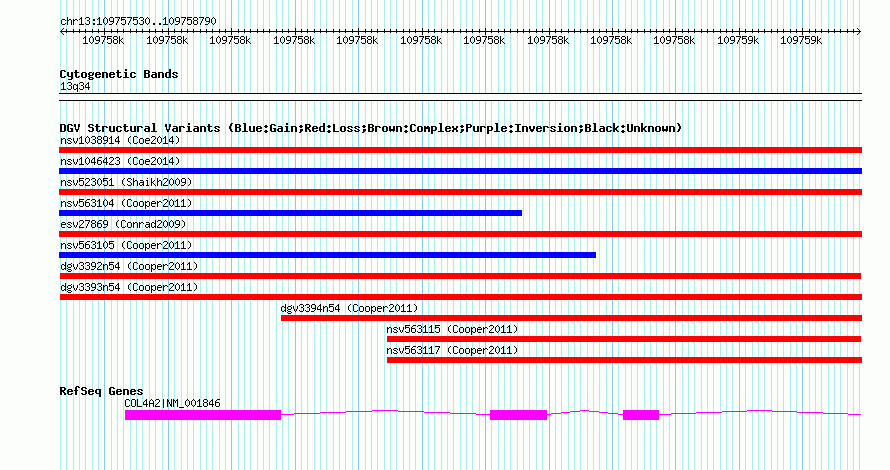Click the dgv3392n54 (Cooper2011) label
Viewport: 890px width, 470px height.
point(129,266)
